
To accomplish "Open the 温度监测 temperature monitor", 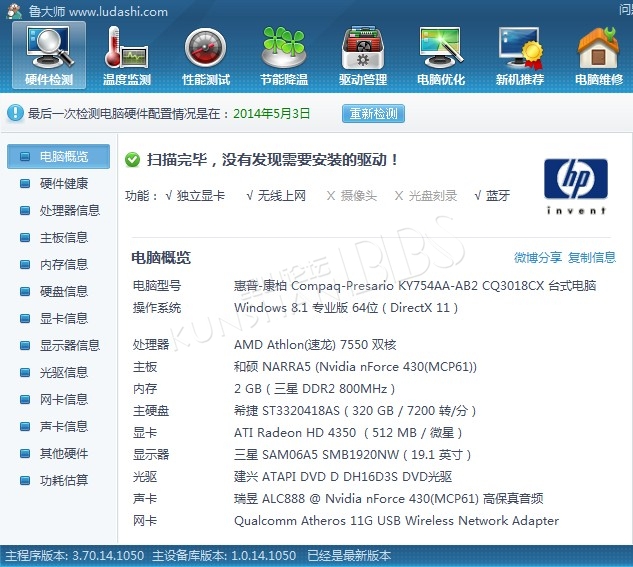I will pyautogui.click(x=127, y=56).
